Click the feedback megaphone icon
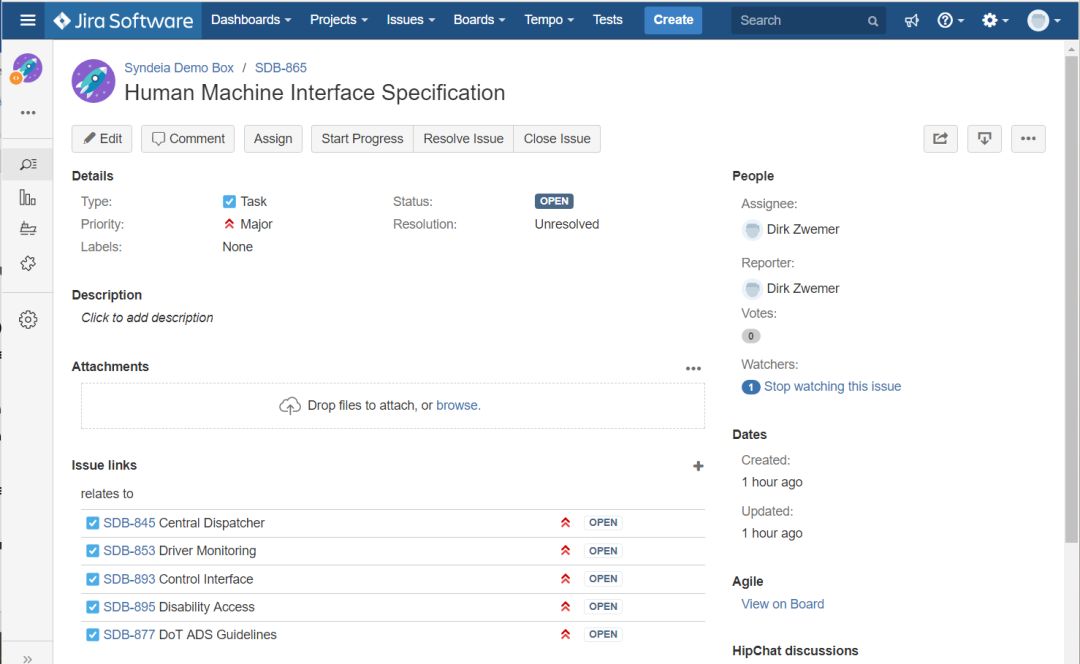Viewport: 1080px width, 664px height. click(x=911, y=20)
